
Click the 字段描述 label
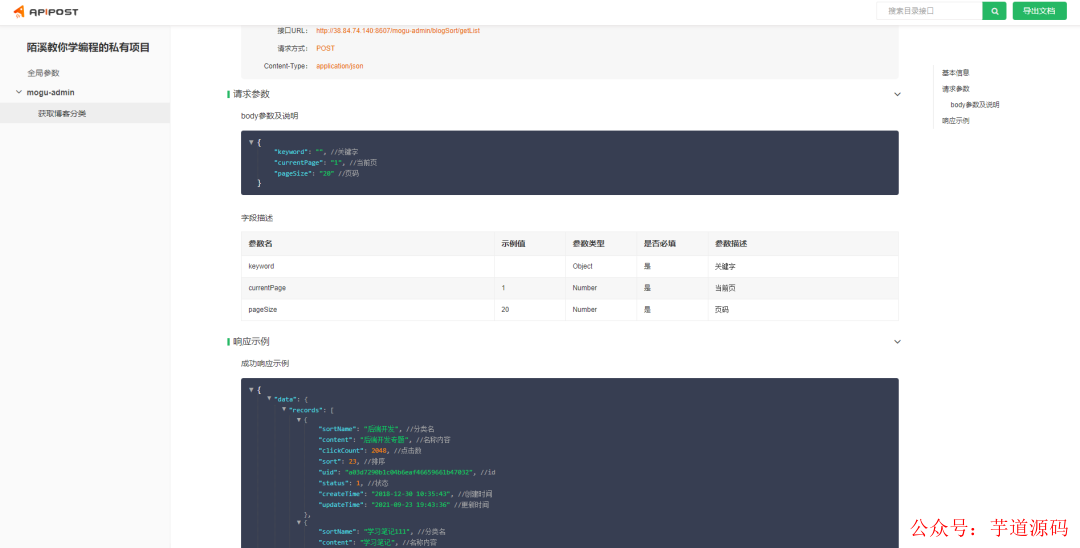click(258, 218)
